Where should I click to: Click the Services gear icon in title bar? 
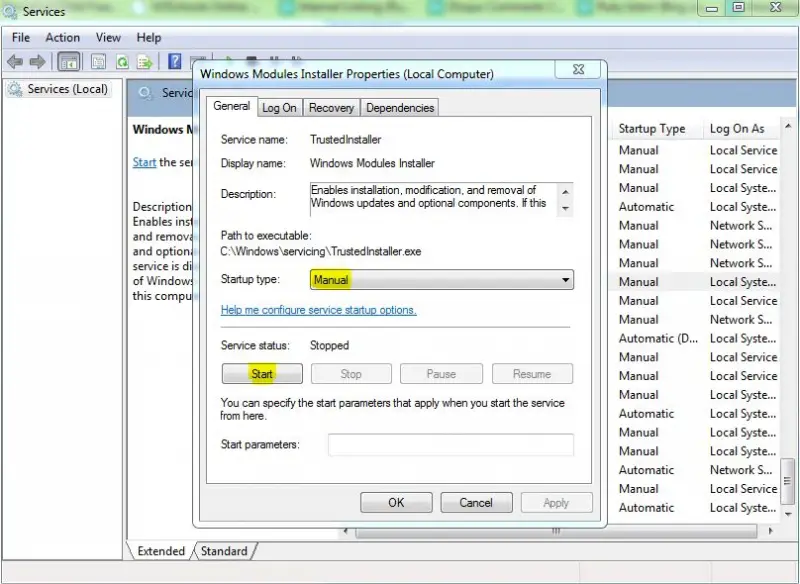[10, 11]
